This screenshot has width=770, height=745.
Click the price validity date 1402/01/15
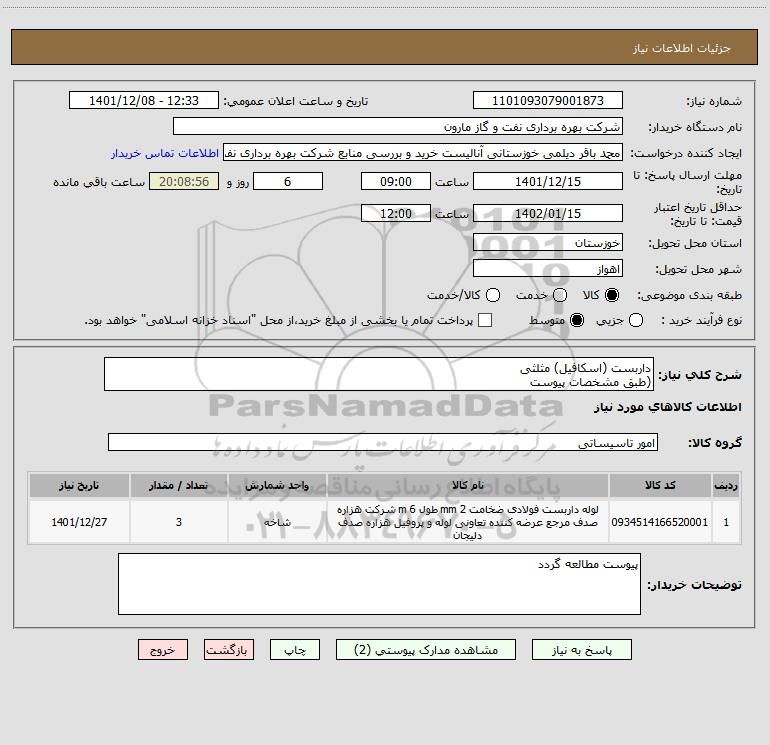[548, 213]
